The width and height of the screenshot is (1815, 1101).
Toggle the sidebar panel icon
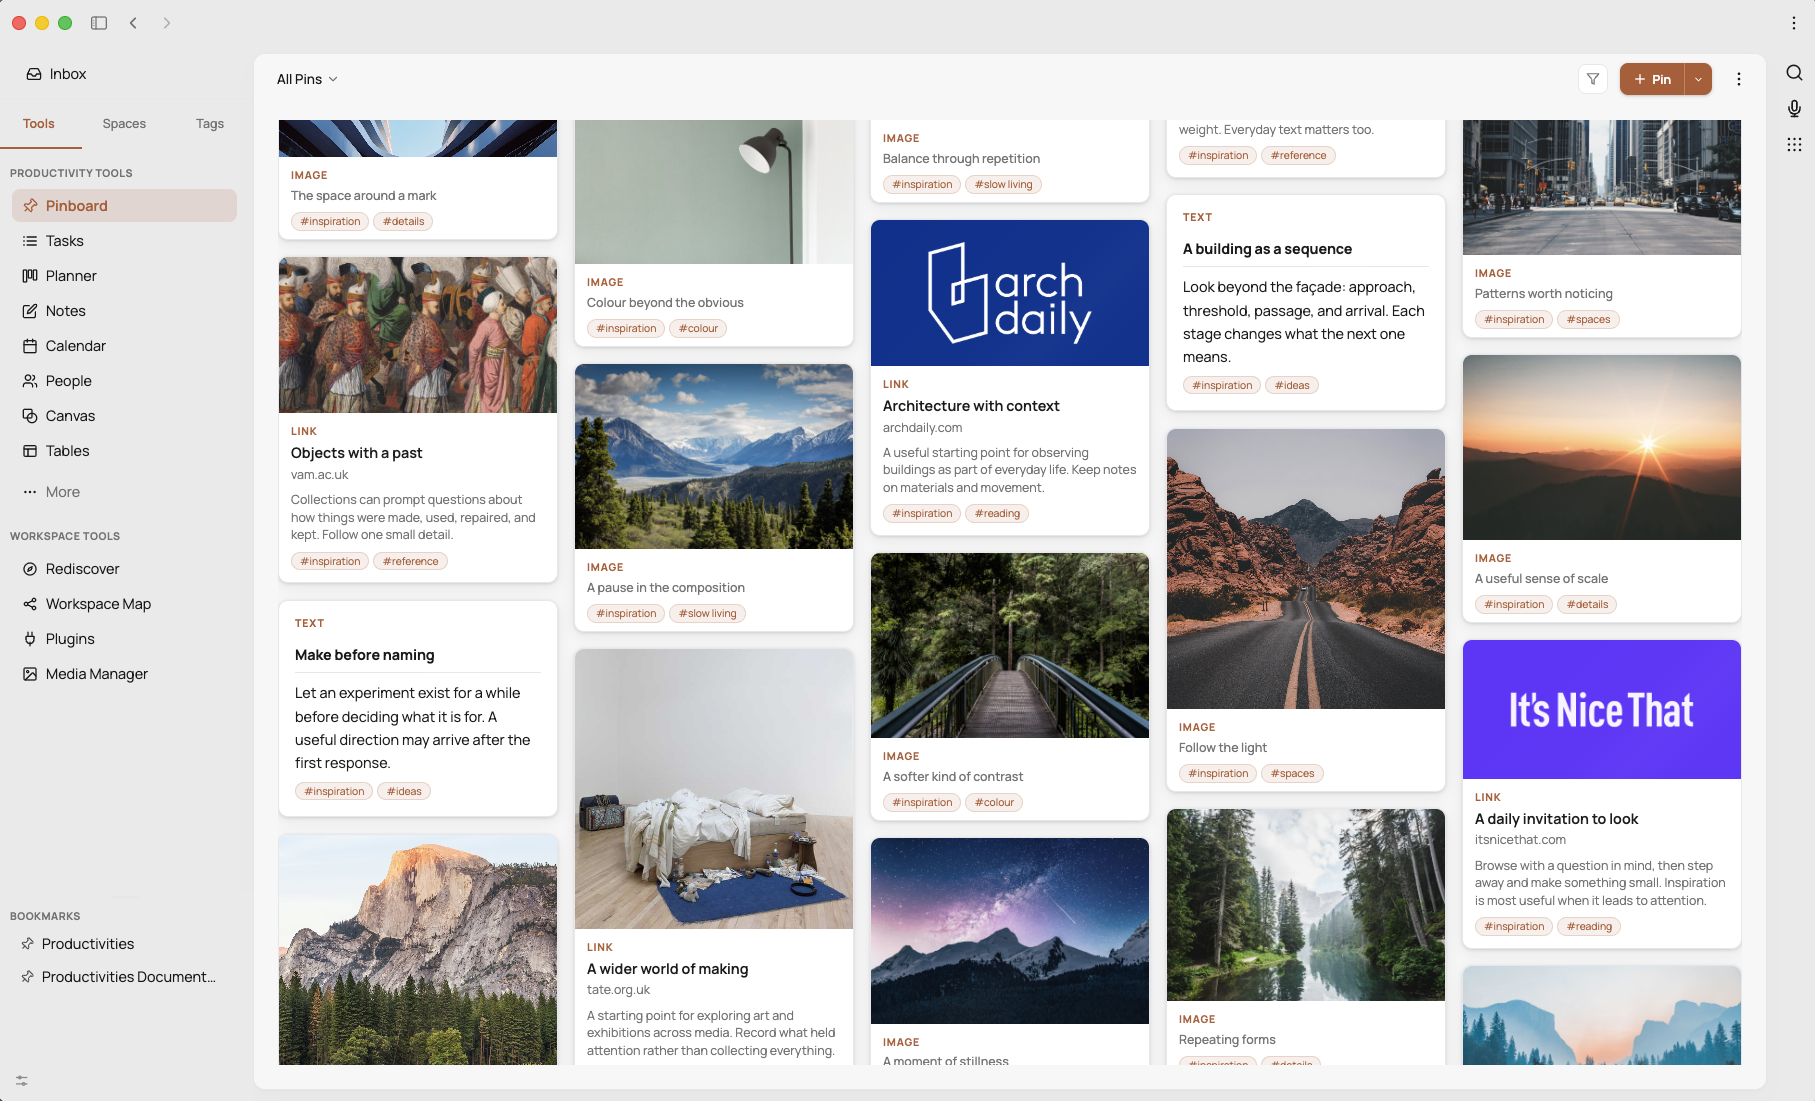pos(99,23)
